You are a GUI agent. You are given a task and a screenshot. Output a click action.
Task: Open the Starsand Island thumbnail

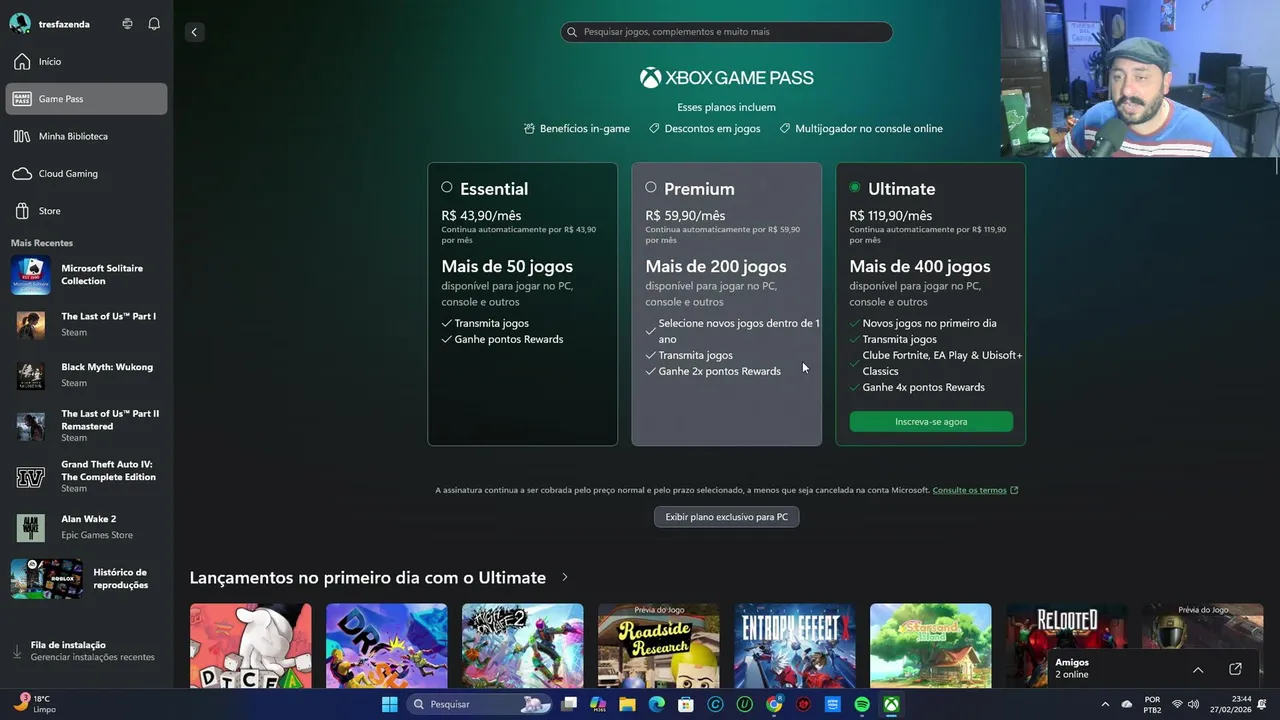[931, 646]
